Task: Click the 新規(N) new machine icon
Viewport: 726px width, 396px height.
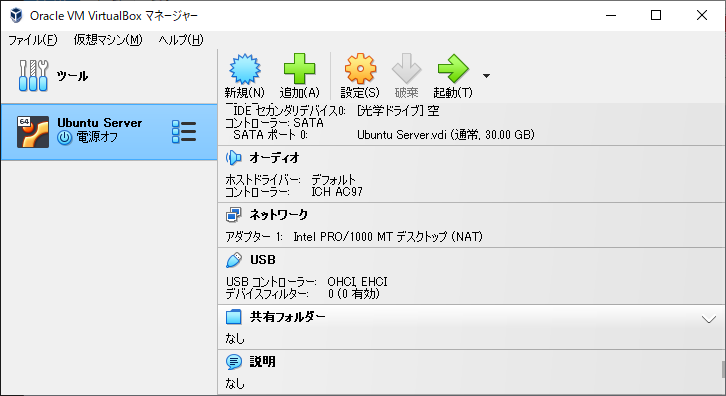Action: pos(245,69)
